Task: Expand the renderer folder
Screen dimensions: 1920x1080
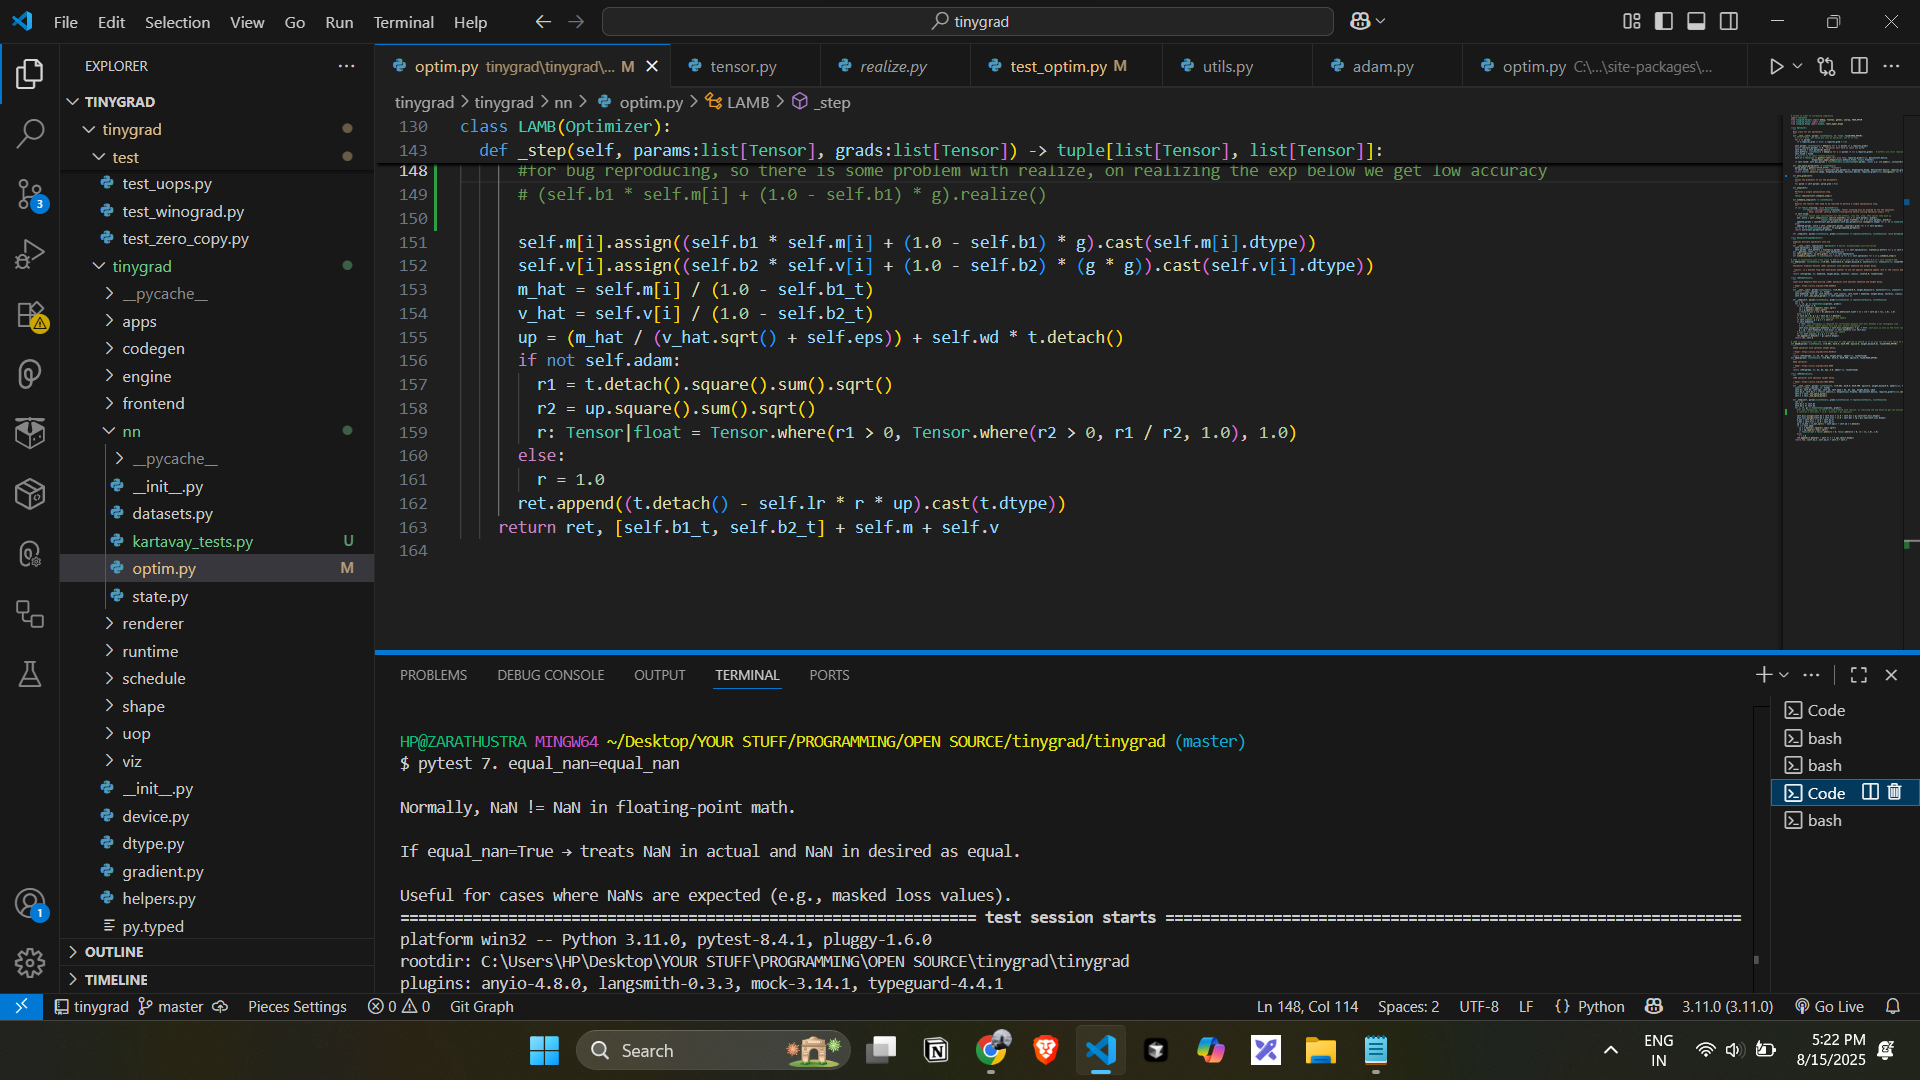Action: pos(152,623)
